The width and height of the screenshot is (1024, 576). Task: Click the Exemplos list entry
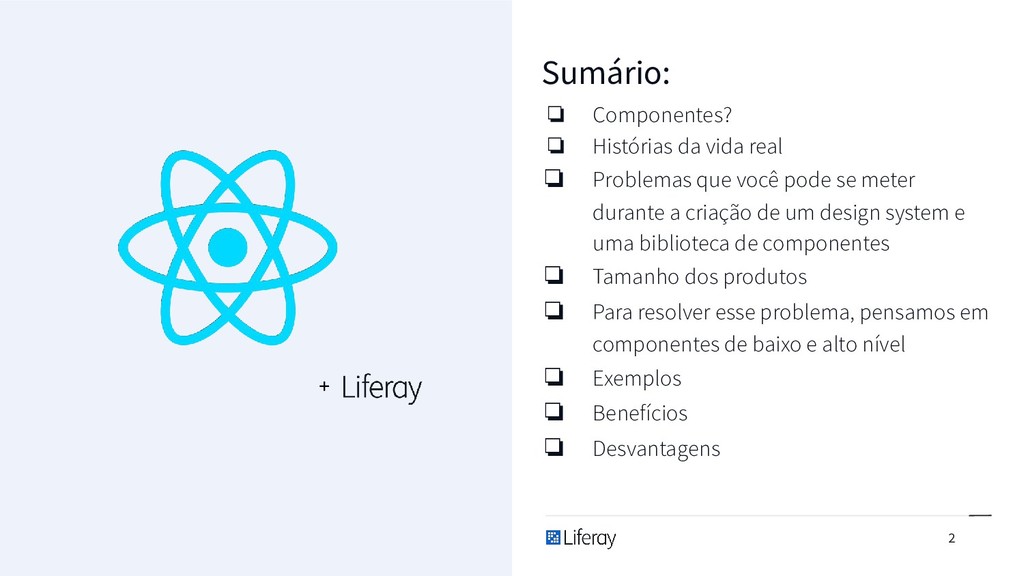pyautogui.click(x=637, y=378)
